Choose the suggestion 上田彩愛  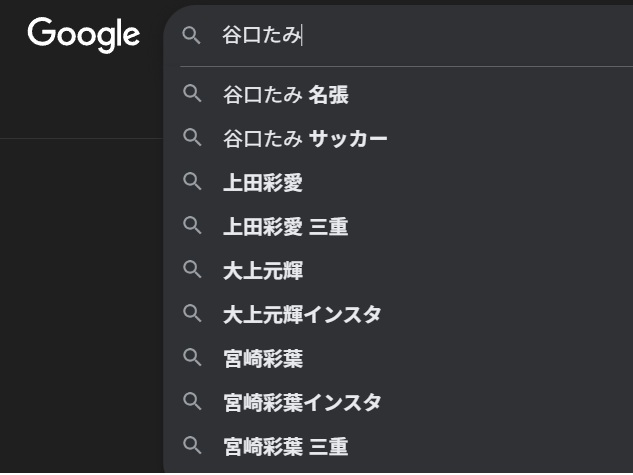pyautogui.click(x=262, y=183)
